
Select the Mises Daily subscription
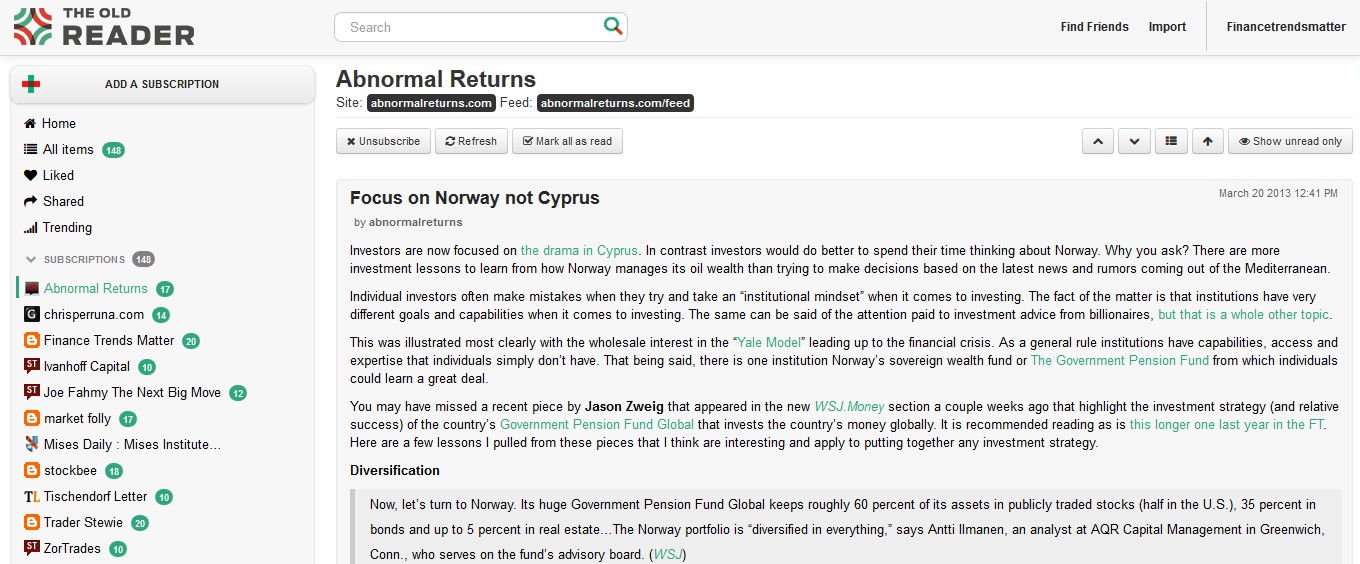point(132,444)
